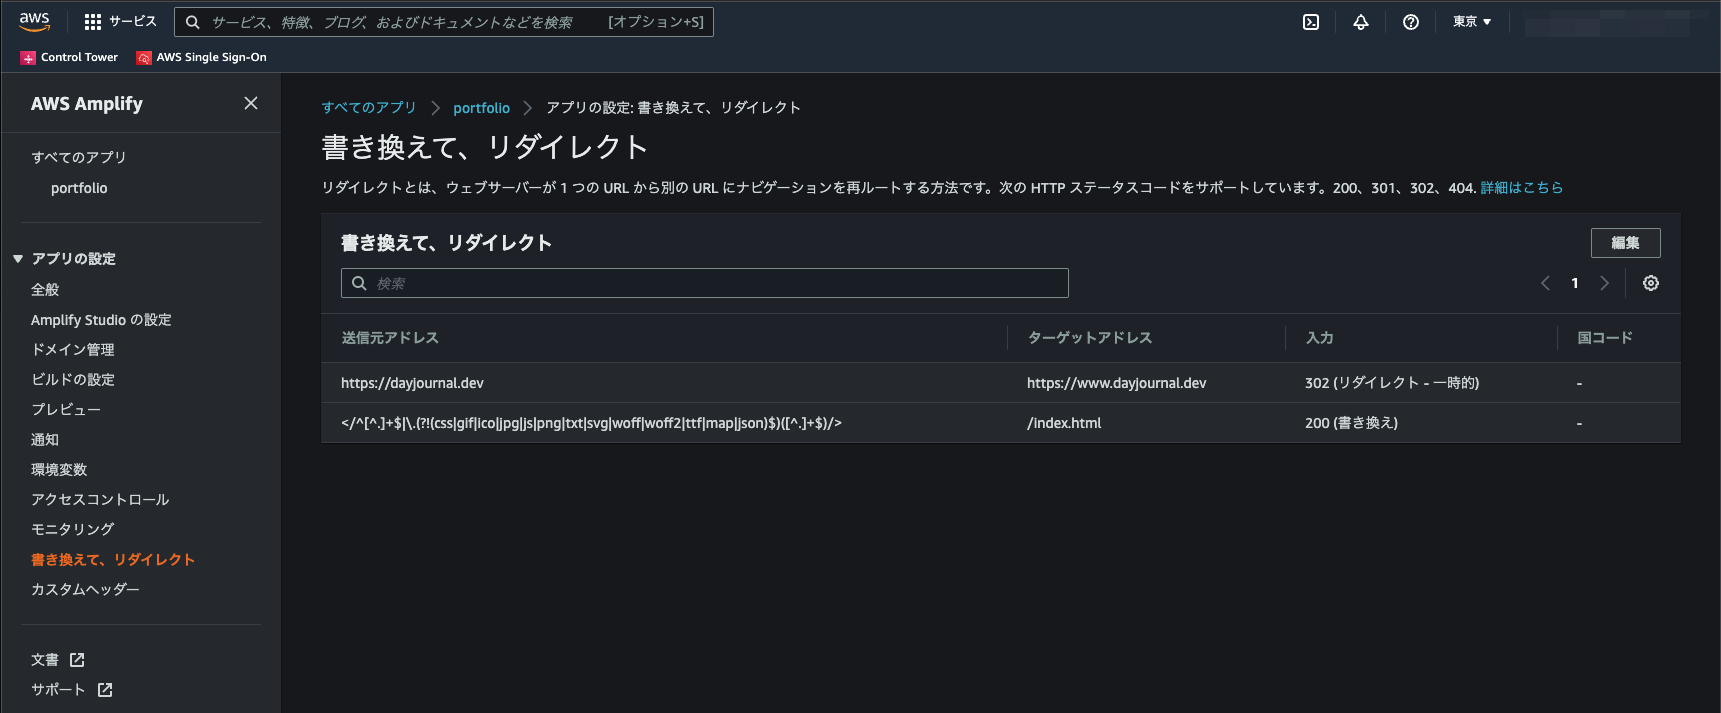Viewport: 1721px width, 713px height.
Task: Focus the 検索 redirect rules filter field
Action: (705, 283)
